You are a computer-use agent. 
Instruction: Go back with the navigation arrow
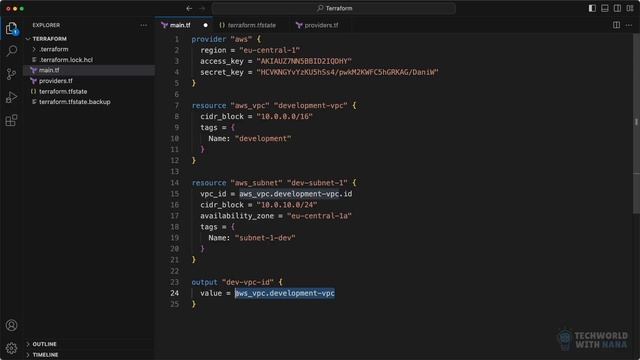[x=189, y=8]
